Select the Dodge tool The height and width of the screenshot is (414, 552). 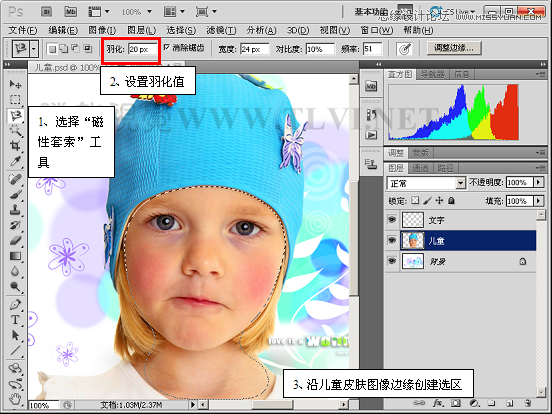15,287
